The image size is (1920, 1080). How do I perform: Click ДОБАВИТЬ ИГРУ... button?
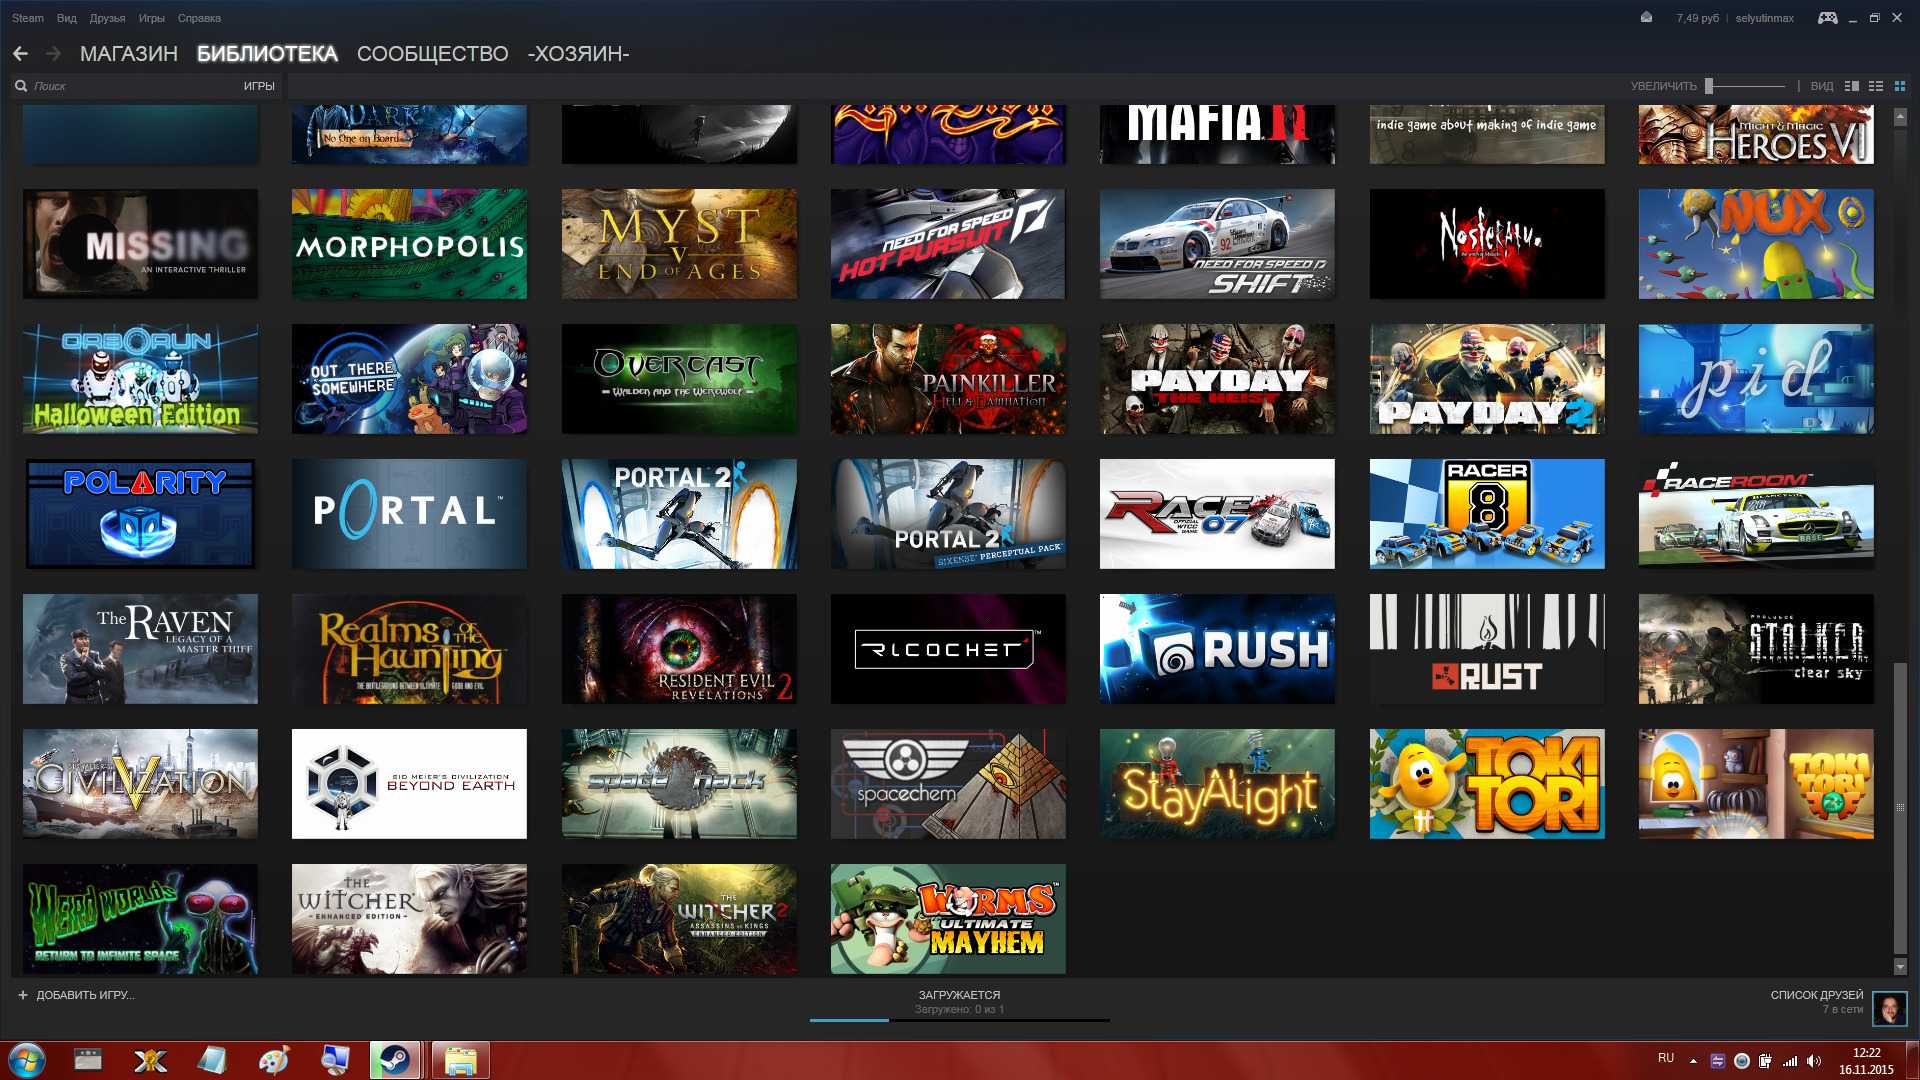click(76, 995)
